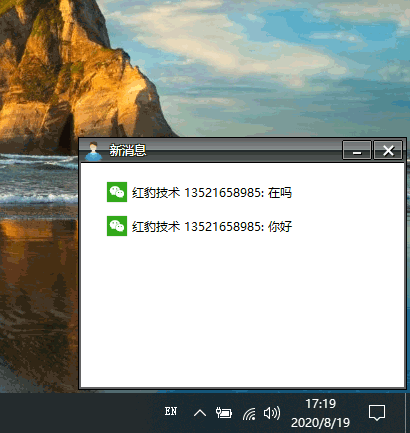Open the Action Center notification icon

point(377,413)
